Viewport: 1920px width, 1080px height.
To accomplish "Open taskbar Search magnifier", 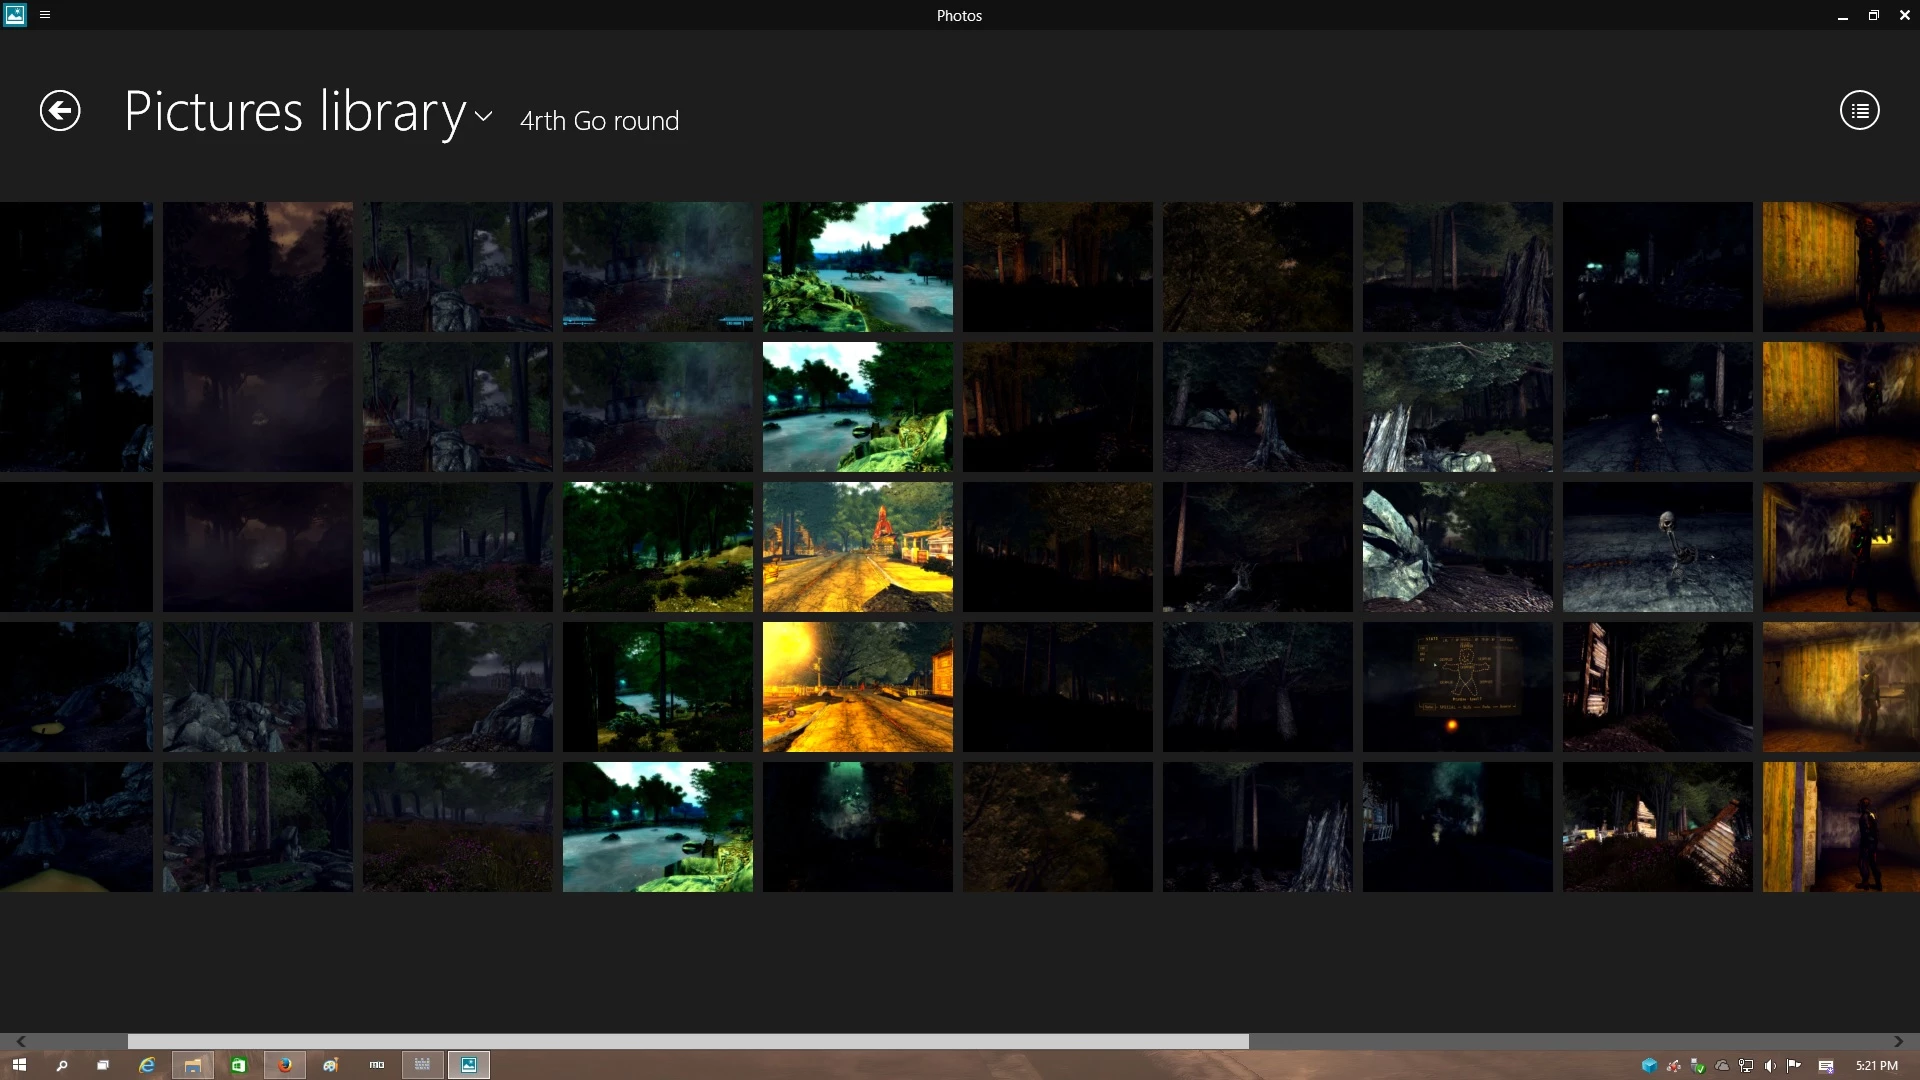I will point(61,1065).
